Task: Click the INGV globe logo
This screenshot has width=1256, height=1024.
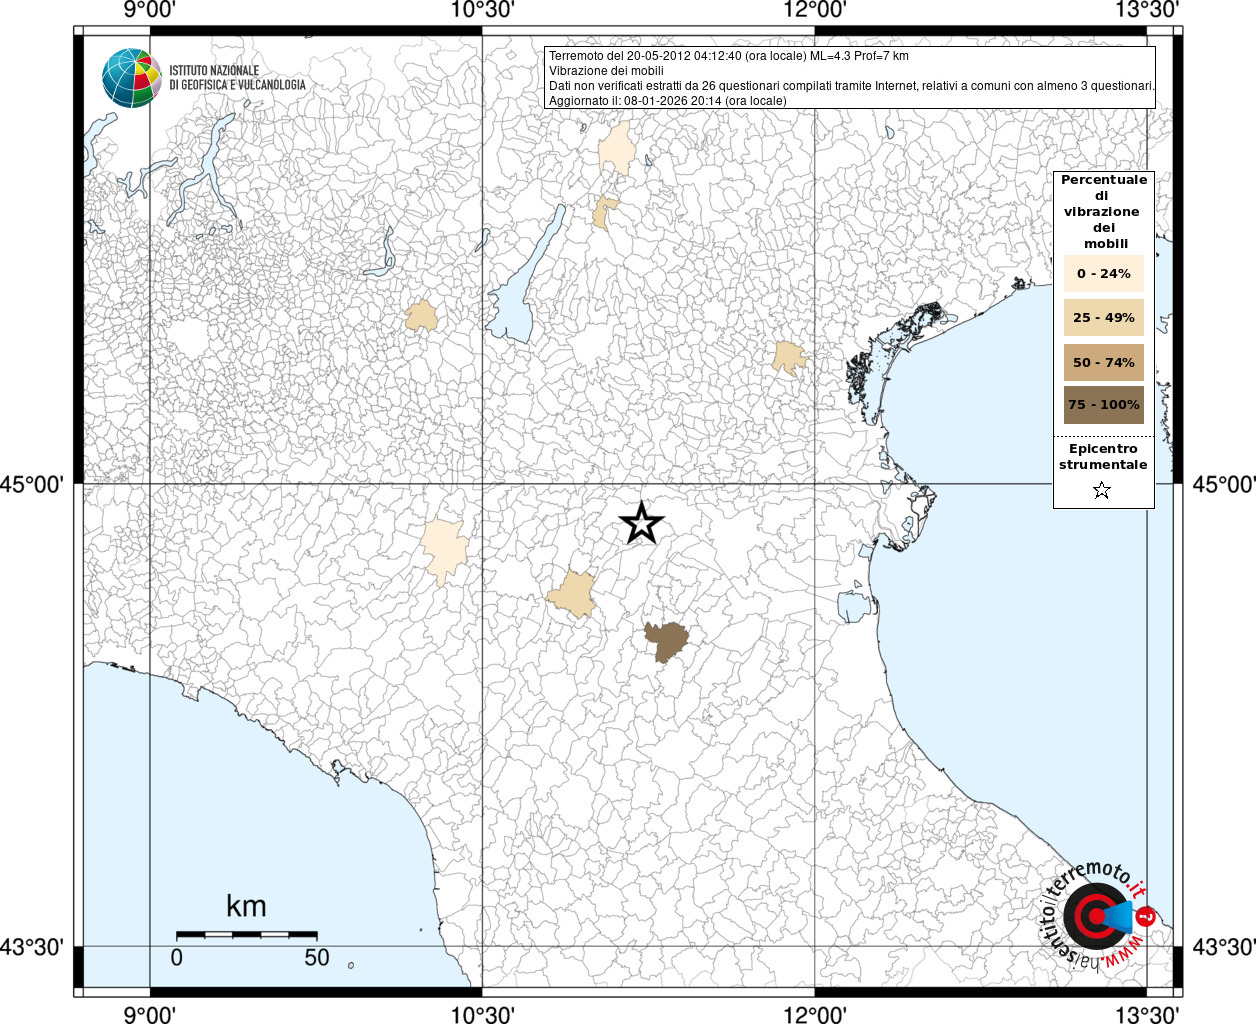Action: click(x=131, y=78)
